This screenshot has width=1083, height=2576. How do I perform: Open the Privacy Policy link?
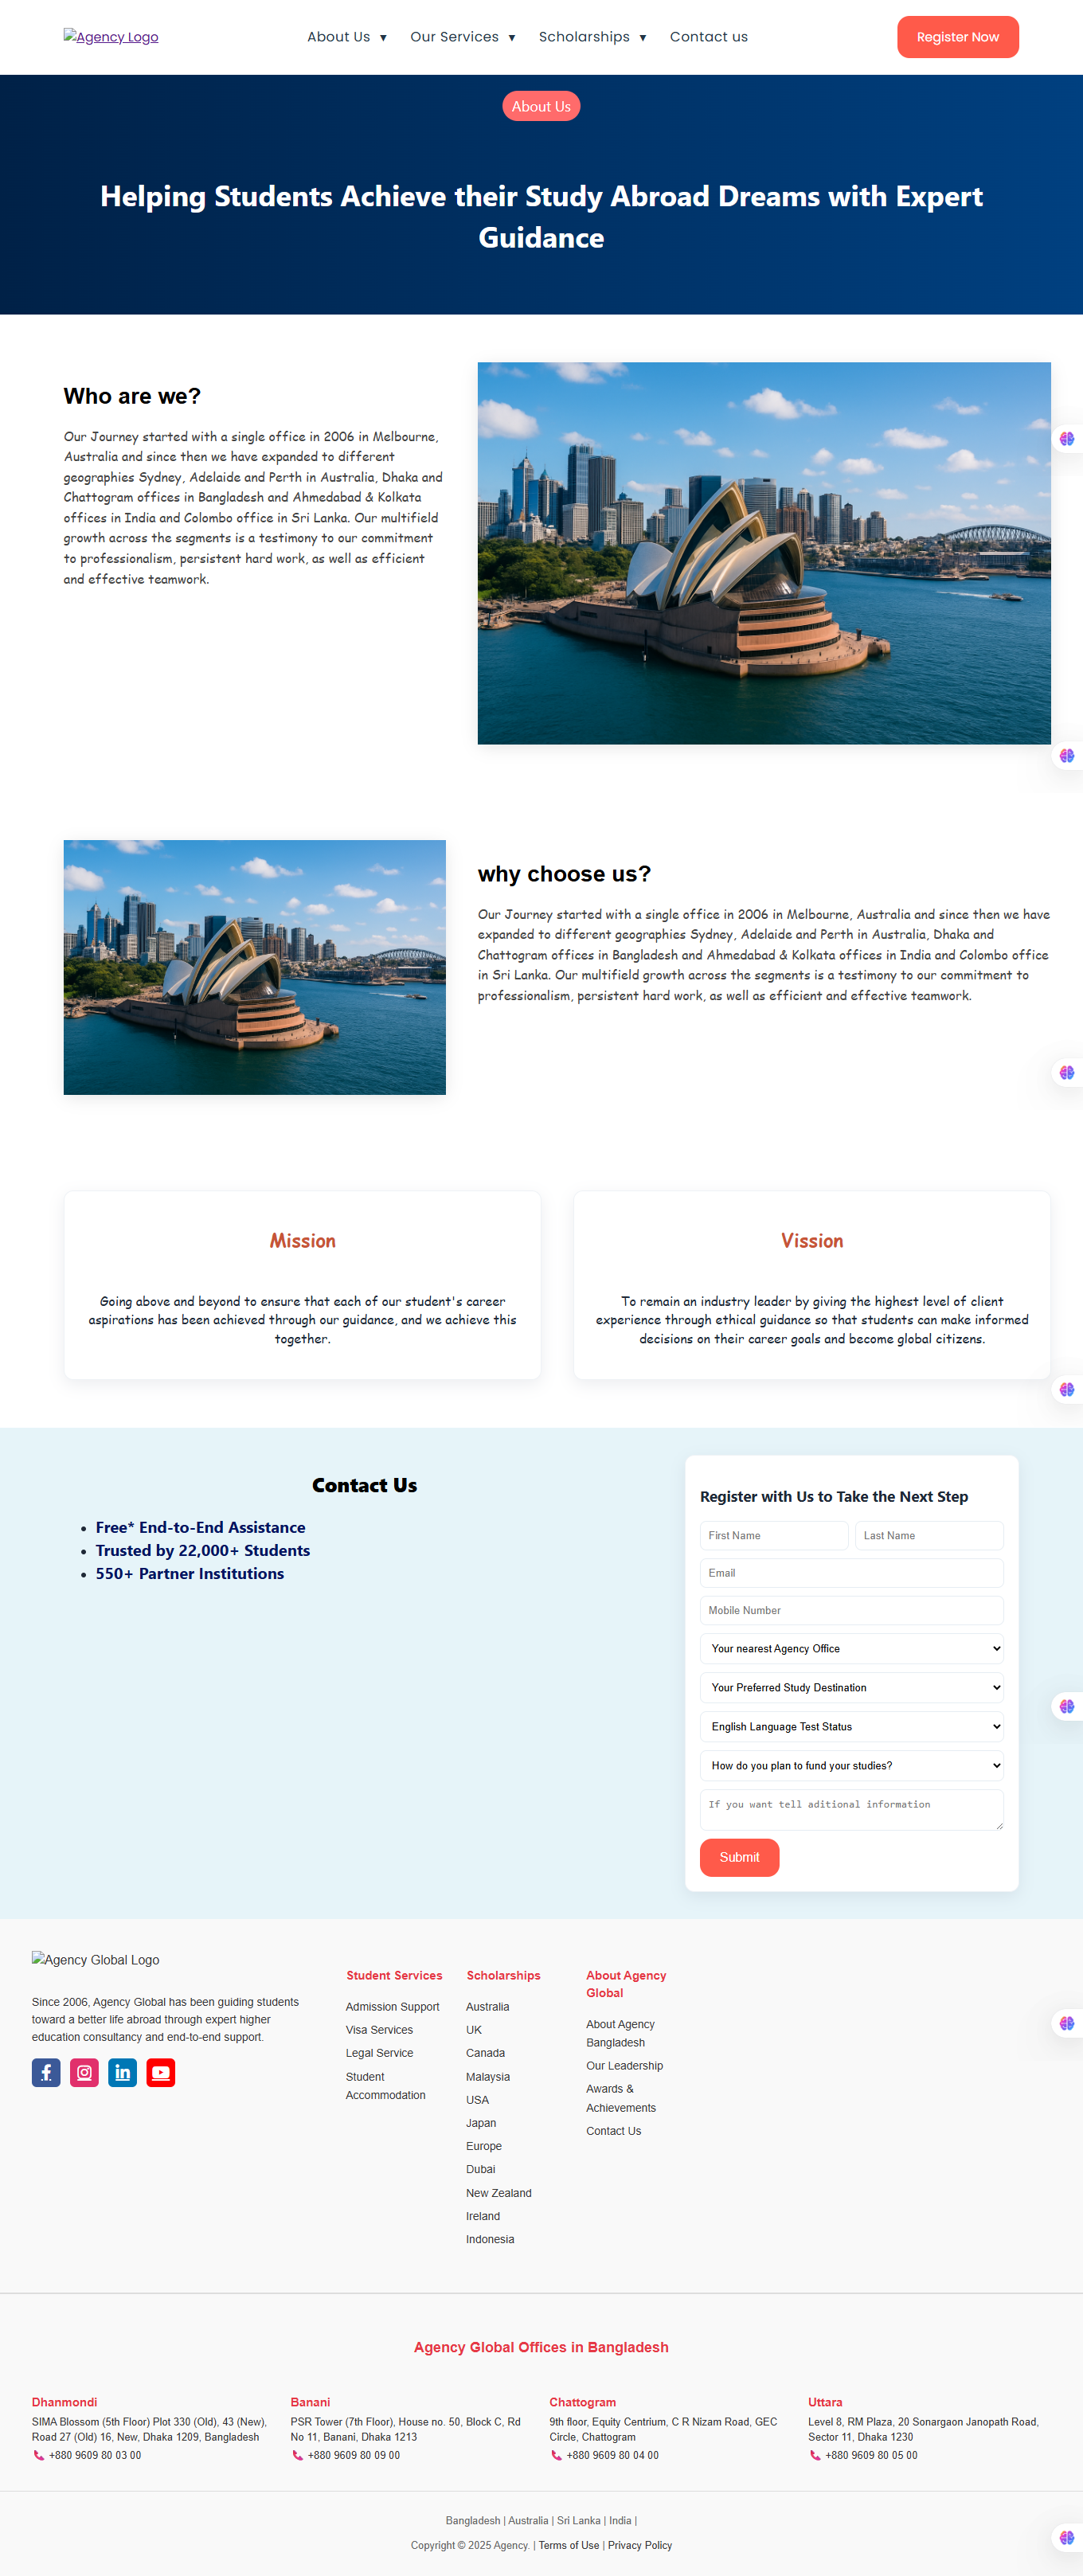639,2545
